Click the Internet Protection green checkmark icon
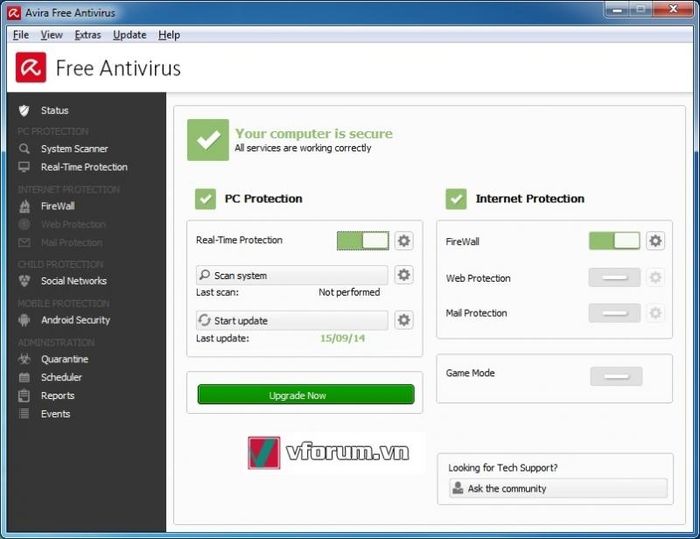This screenshot has height=539, width=700. click(456, 199)
